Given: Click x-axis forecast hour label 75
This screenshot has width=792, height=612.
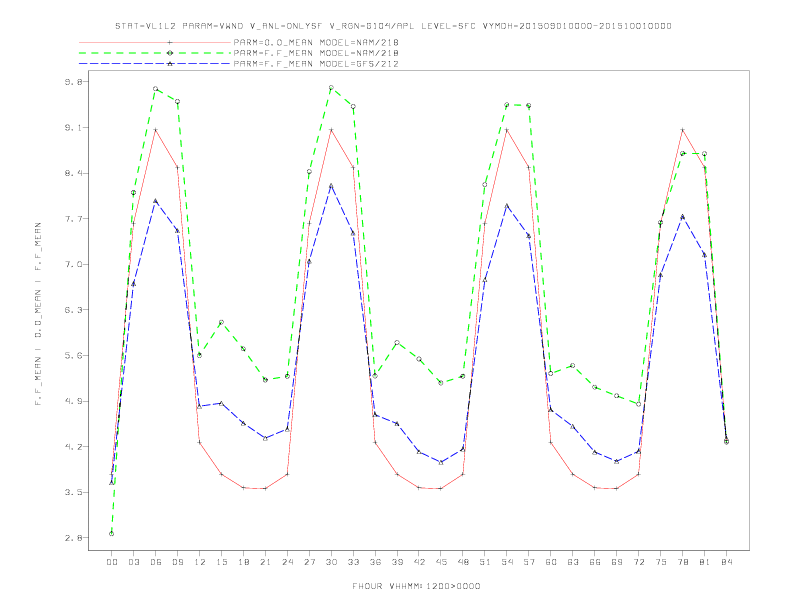Looking at the screenshot, I should [661, 562].
